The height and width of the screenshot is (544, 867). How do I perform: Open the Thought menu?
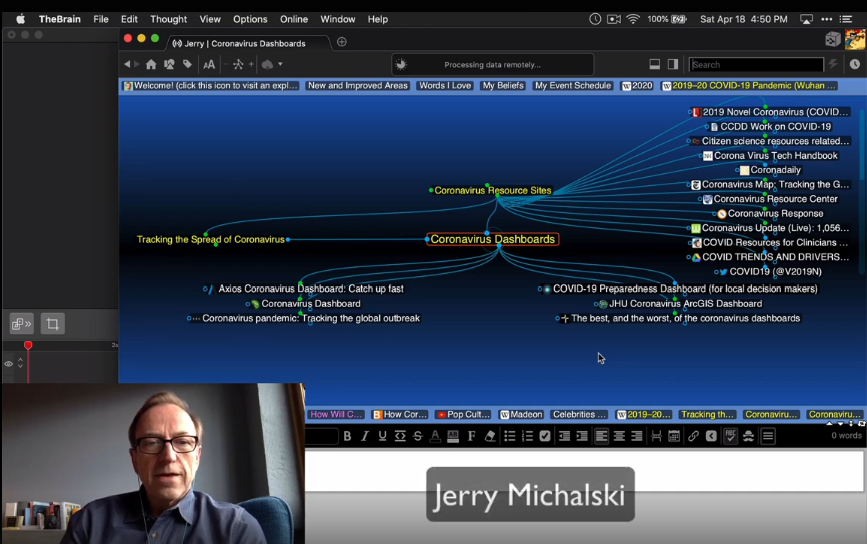[x=169, y=19]
